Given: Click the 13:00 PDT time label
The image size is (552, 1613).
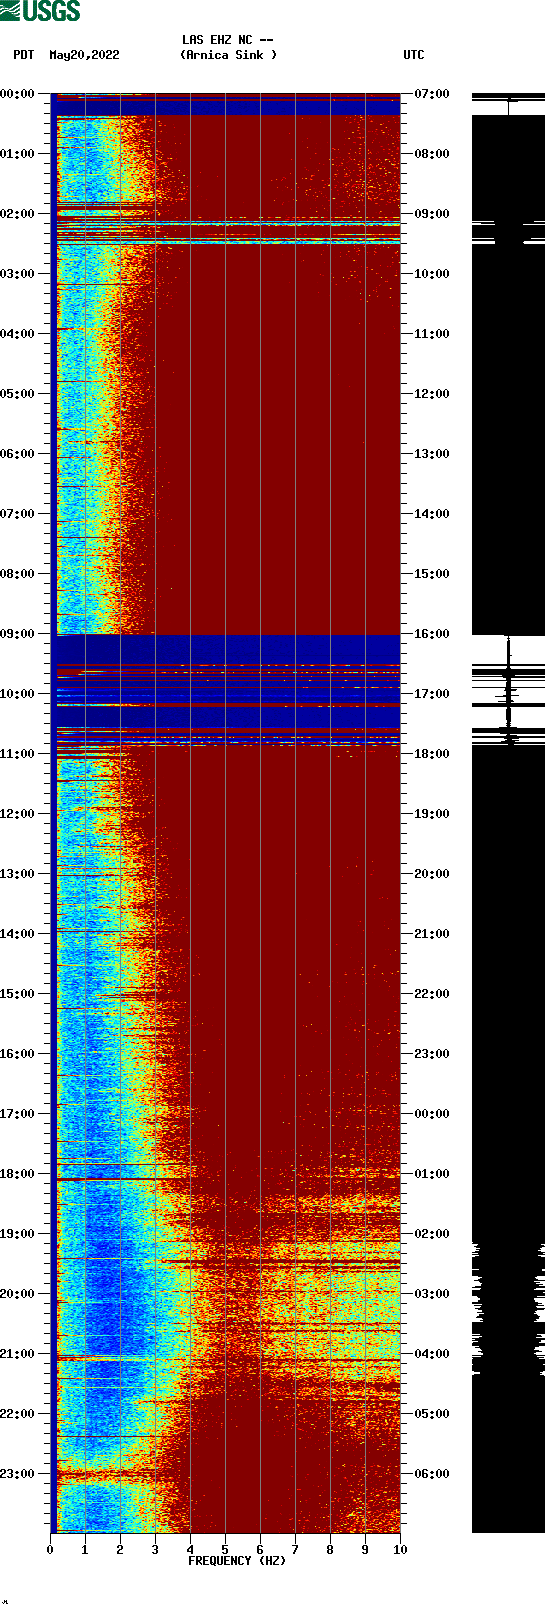Looking at the screenshot, I should 17,874.
